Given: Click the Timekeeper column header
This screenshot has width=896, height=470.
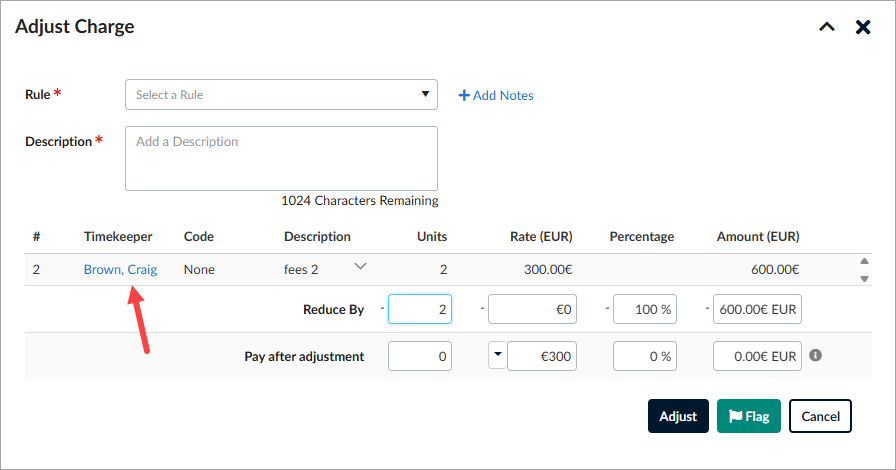Looking at the screenshot, I should coord(118,237).
